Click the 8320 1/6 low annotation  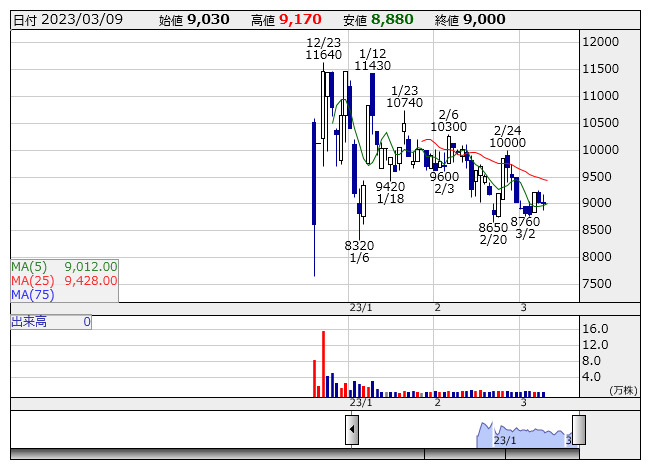pyautogui.click(x=359, y=251)
